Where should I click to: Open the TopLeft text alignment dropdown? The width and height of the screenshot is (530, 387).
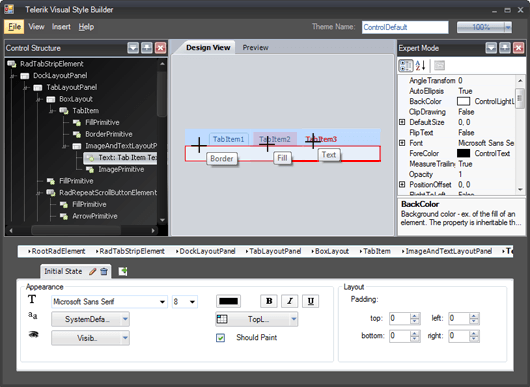(257, 319)
